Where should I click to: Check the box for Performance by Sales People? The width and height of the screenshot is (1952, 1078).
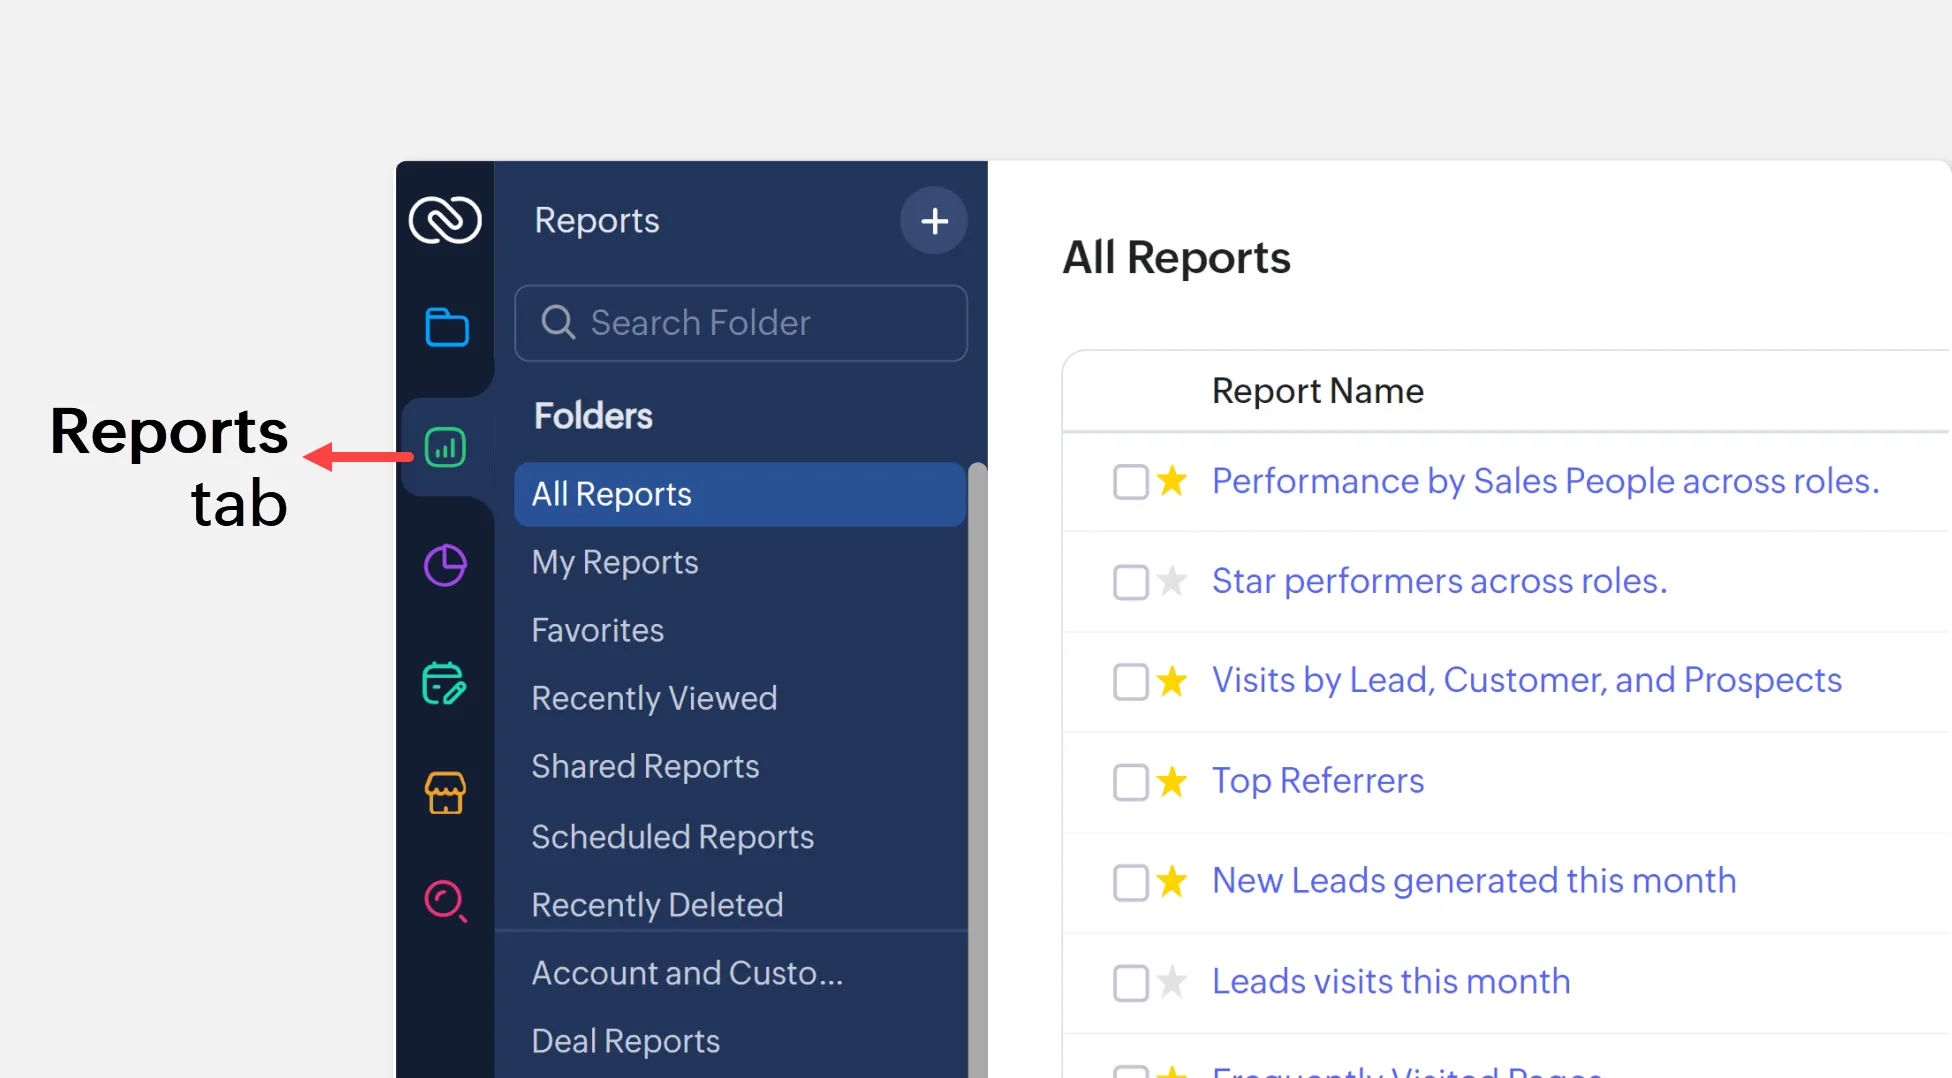(1130, 482)
